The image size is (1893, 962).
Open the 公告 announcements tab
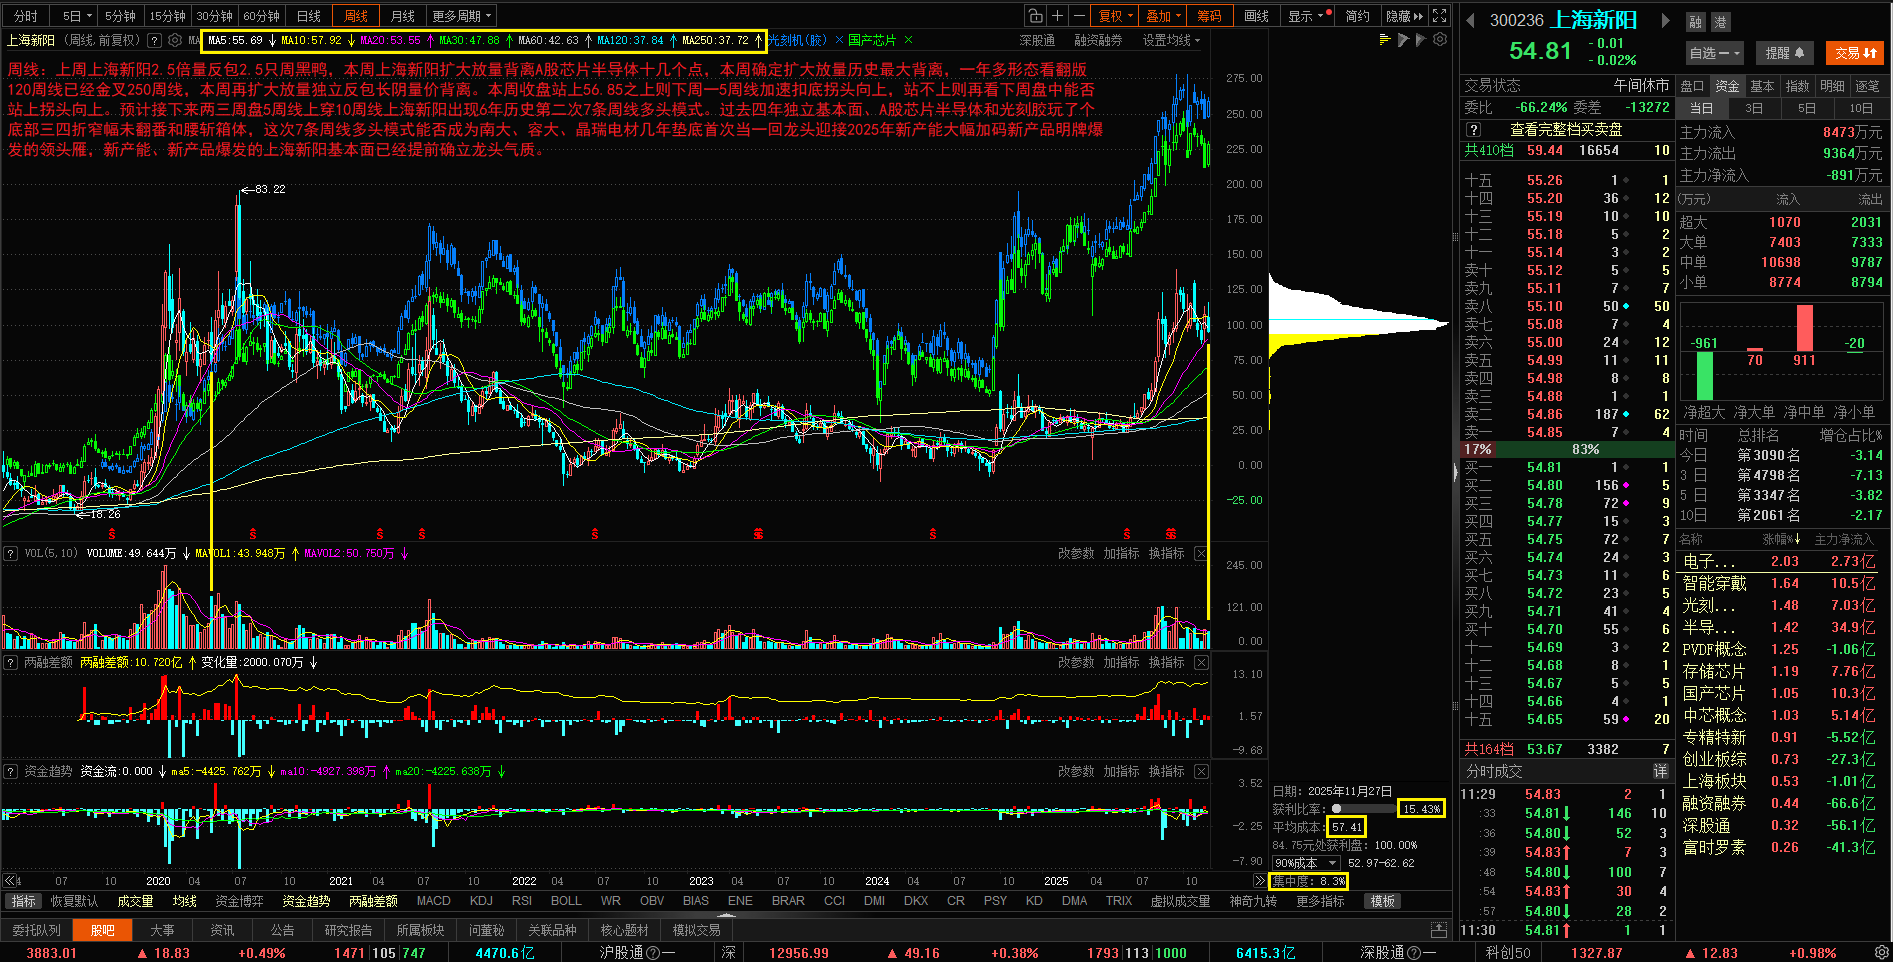pyautogui.click(x=283, y=930)
